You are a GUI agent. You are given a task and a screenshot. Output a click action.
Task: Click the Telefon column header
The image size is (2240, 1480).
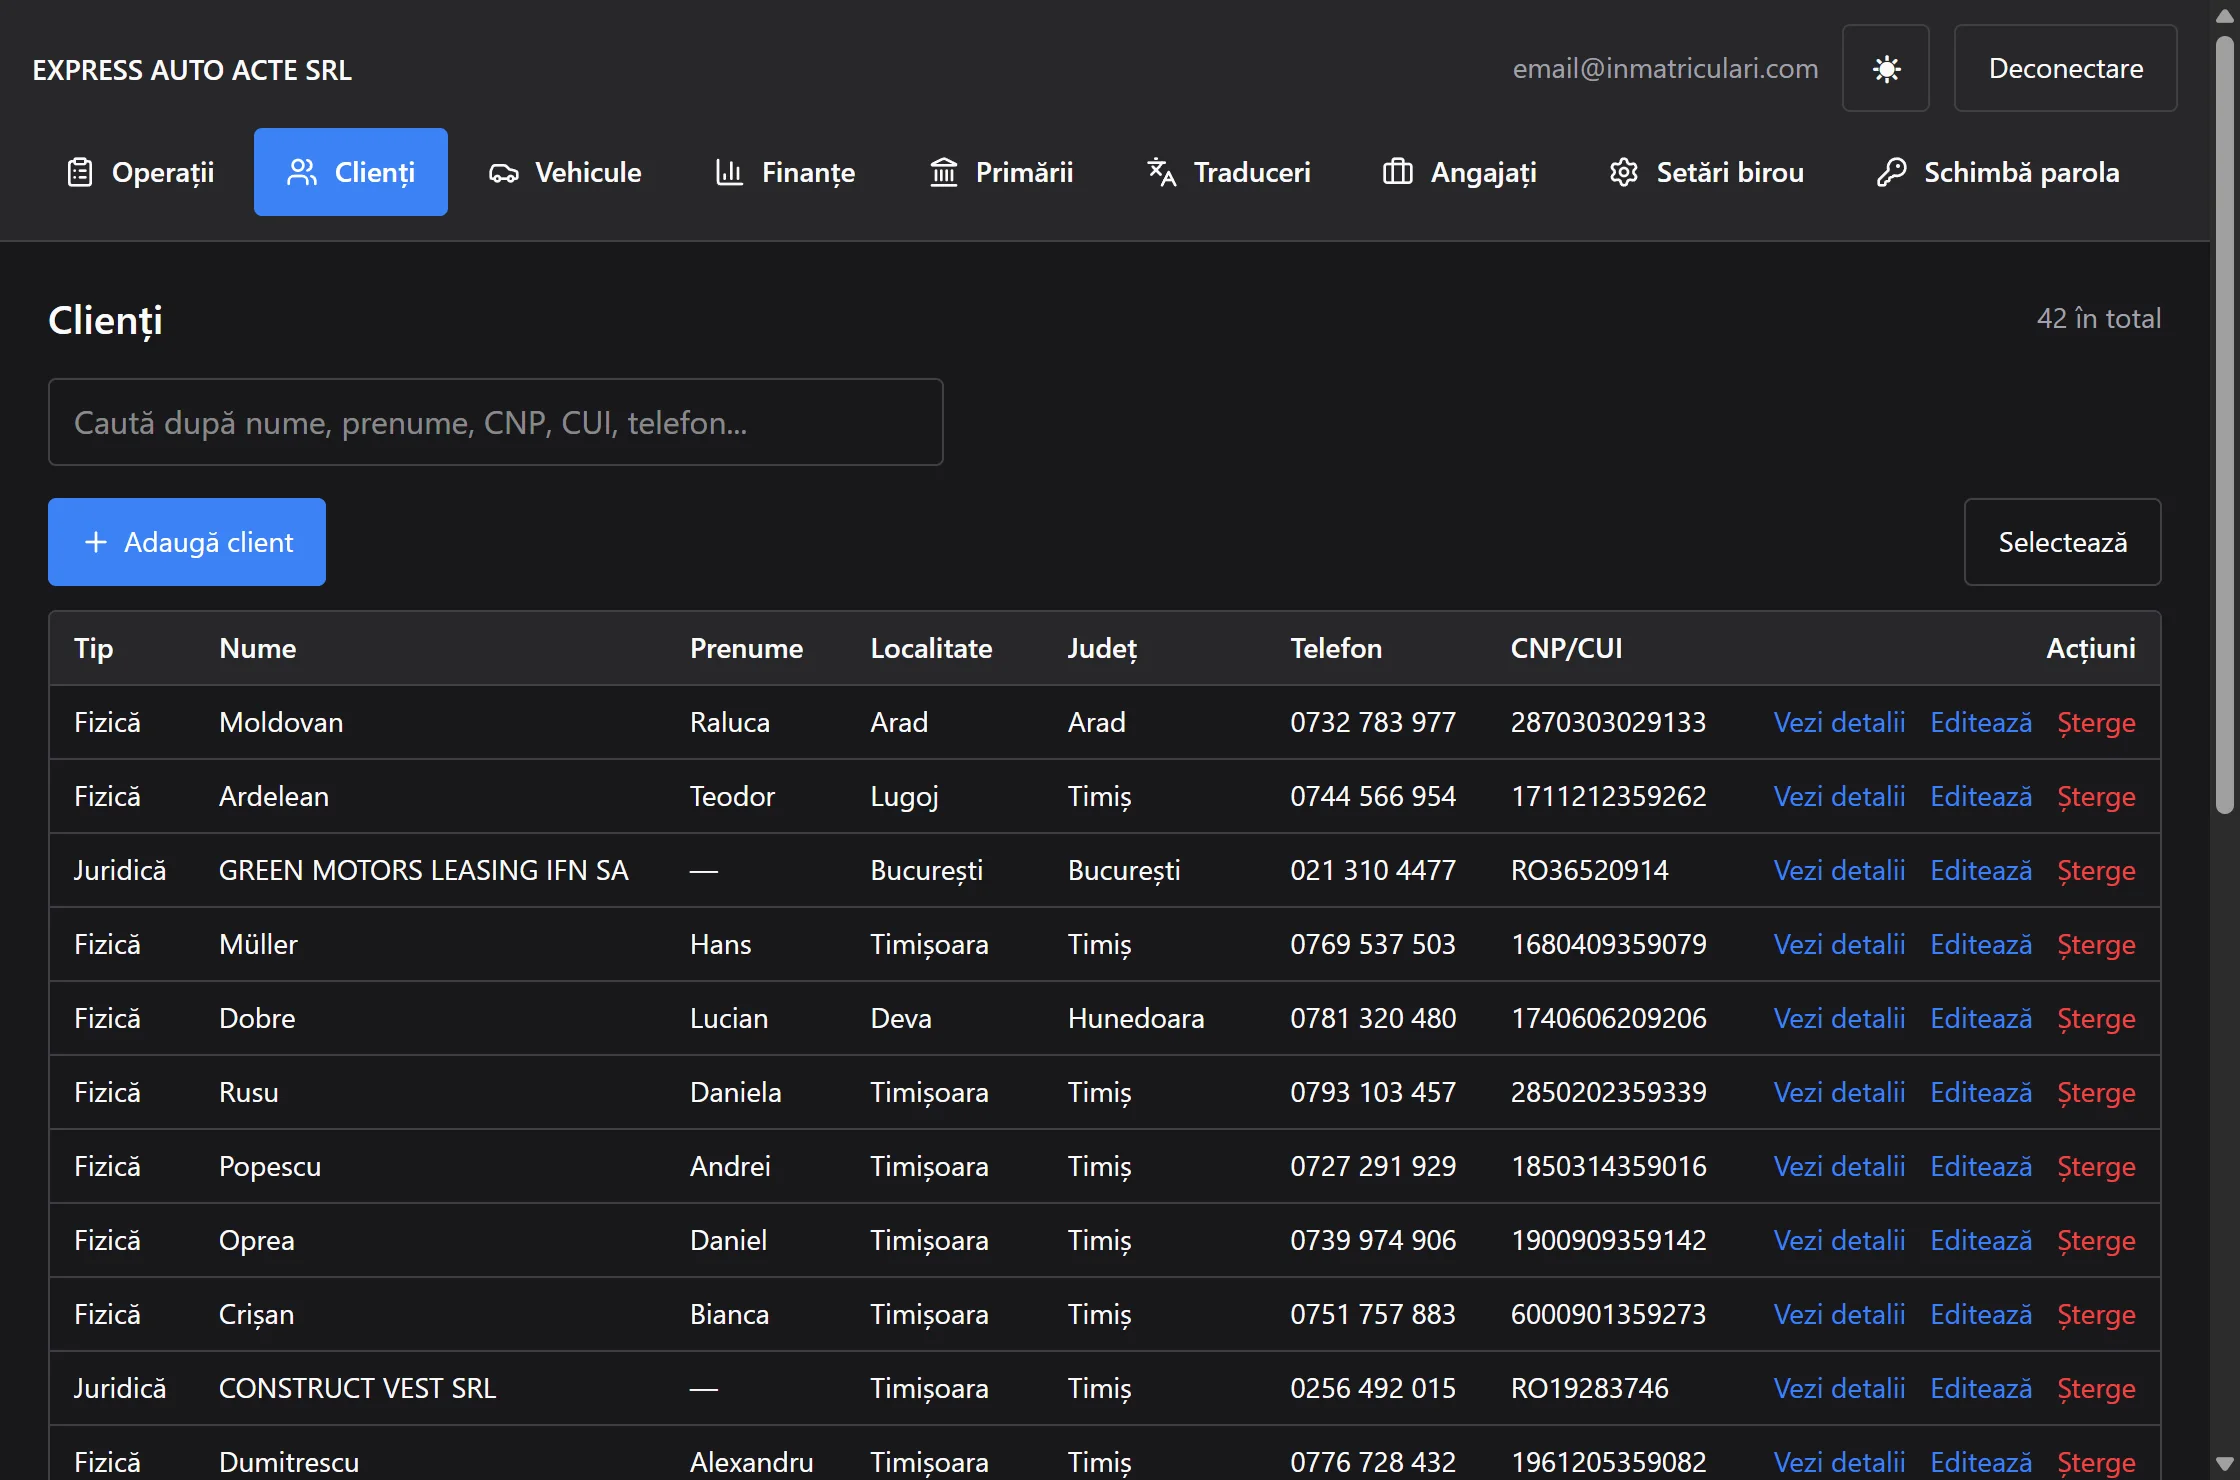point(1336,648)
